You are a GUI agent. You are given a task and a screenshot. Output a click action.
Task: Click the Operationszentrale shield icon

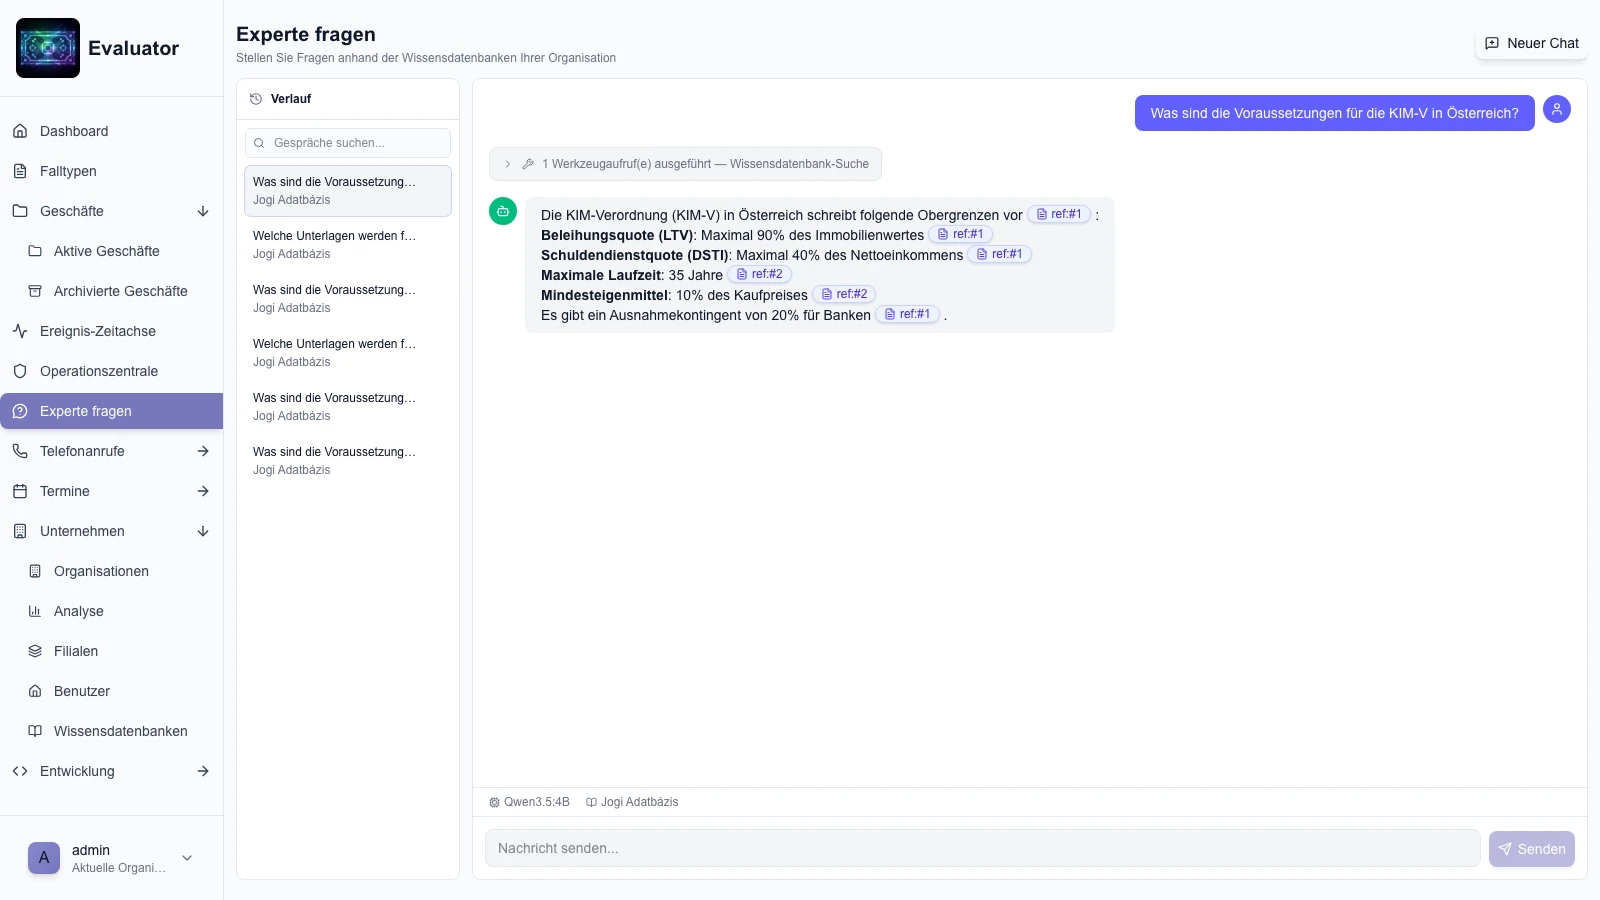point(20,371)
